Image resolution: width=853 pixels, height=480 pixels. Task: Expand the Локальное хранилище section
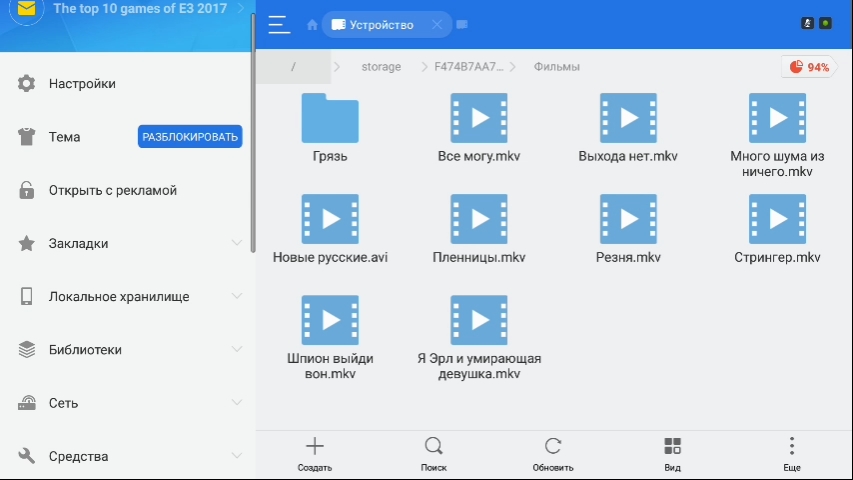(x=237, y=297)
